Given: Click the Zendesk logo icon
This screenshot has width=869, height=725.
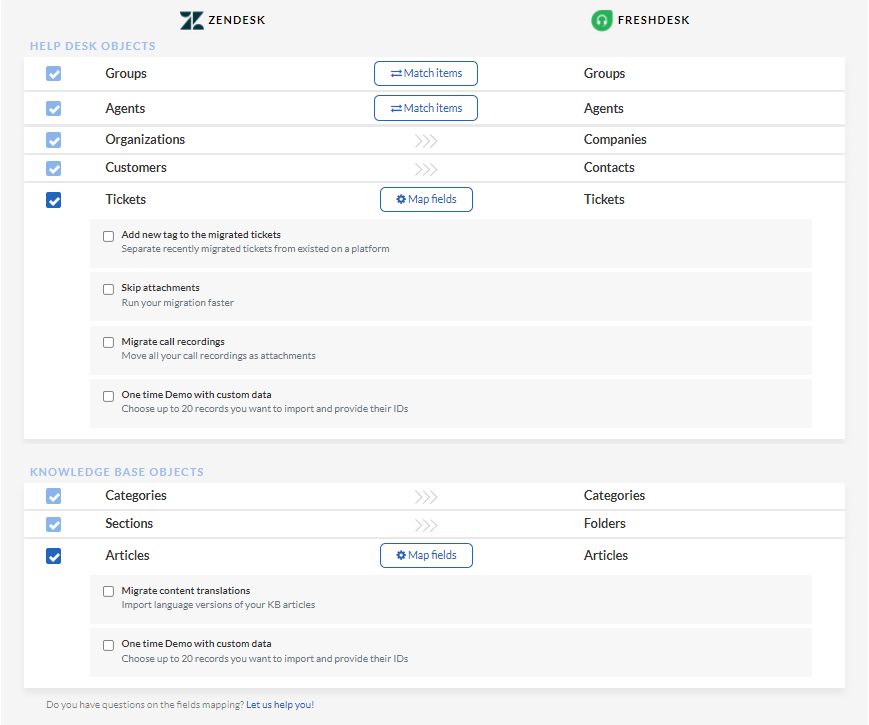Looking at the screenshot, I should (x=192, y=21).
